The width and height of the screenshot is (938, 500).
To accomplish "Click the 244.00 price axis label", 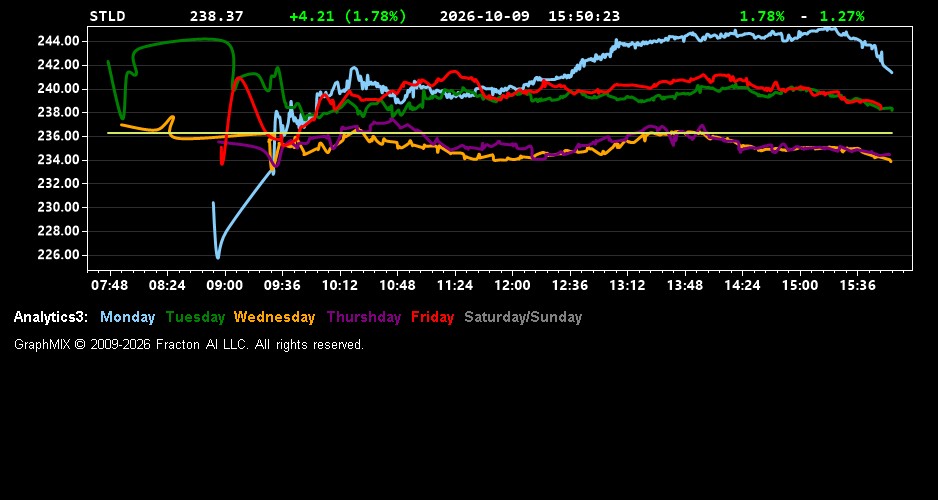I will tap(58, 41).
